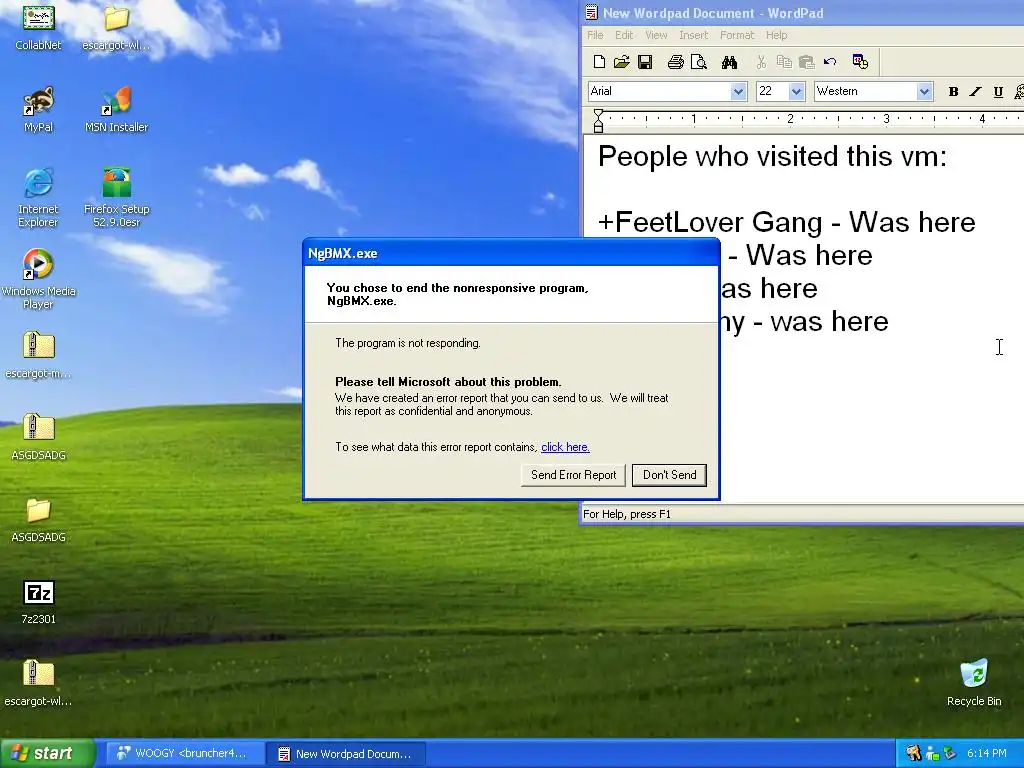Open the View menu in WordPad
The width and height of the screenshot is (1024, 768).
coord(656,35)
